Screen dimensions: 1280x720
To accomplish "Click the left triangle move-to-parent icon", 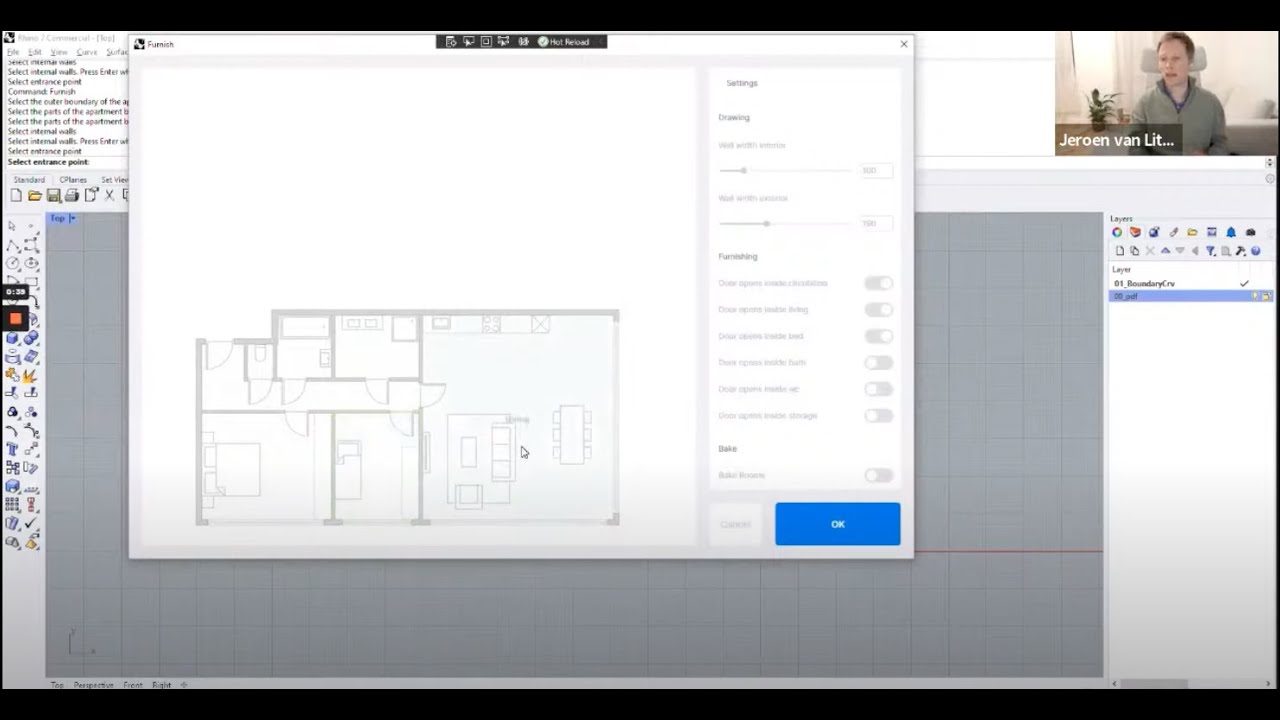I will click(x=1195, y=251).
